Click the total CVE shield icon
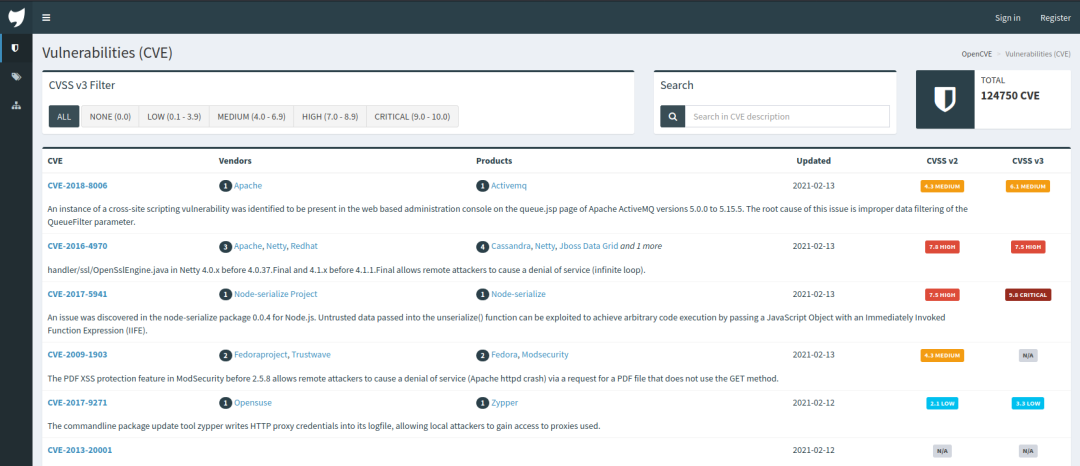Image resolution: width=1080 pixels, height=466 pixels. (x=945, y=99)
